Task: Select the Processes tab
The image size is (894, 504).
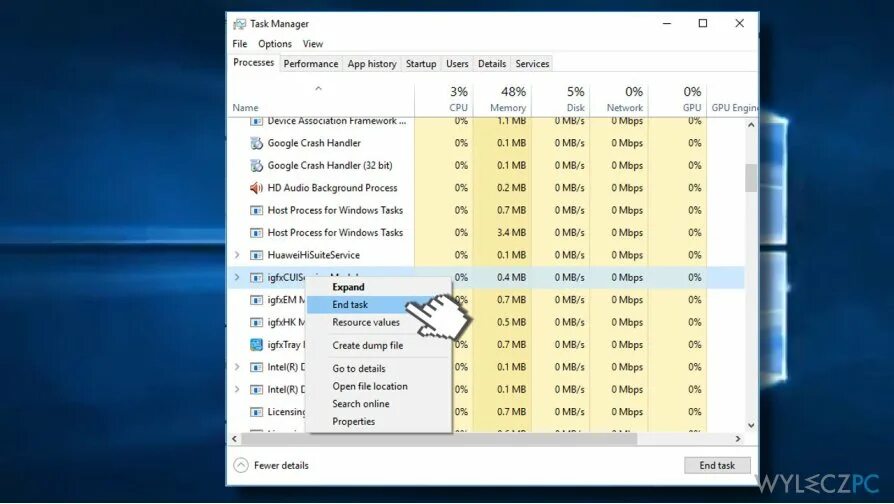Action: [253, 63]
